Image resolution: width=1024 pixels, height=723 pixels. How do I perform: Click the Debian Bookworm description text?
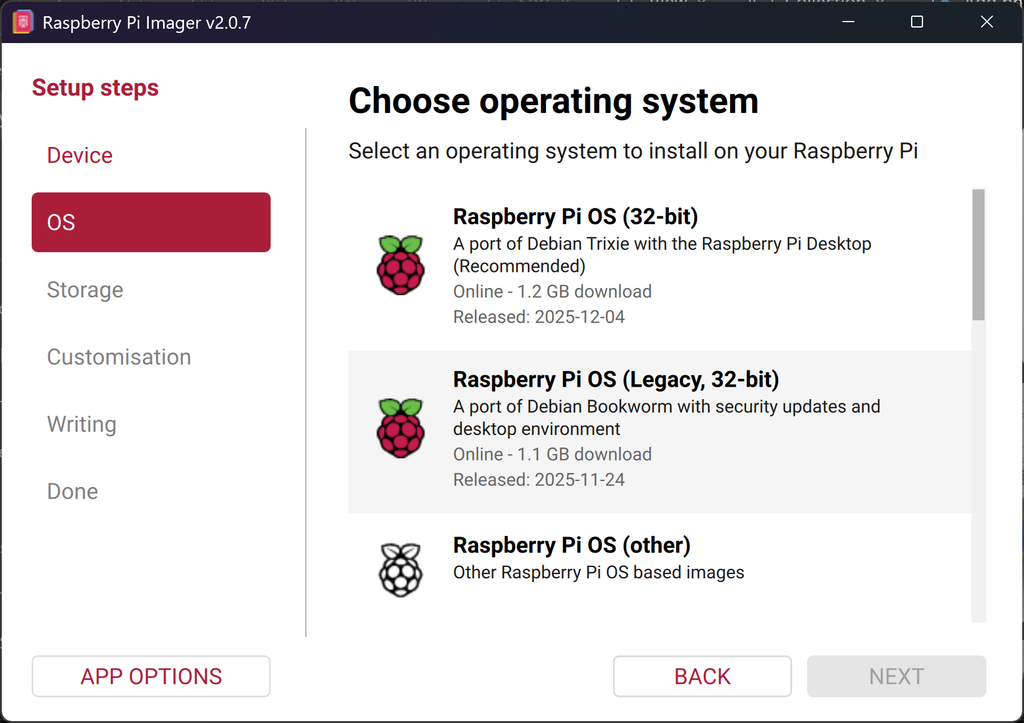667,417
